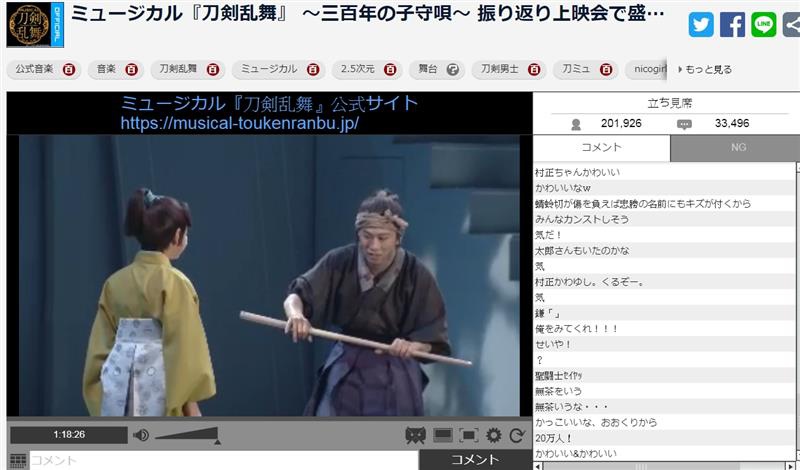Share the video on Facebook
The height and width of the screenshot is (470, 800).
732,24
